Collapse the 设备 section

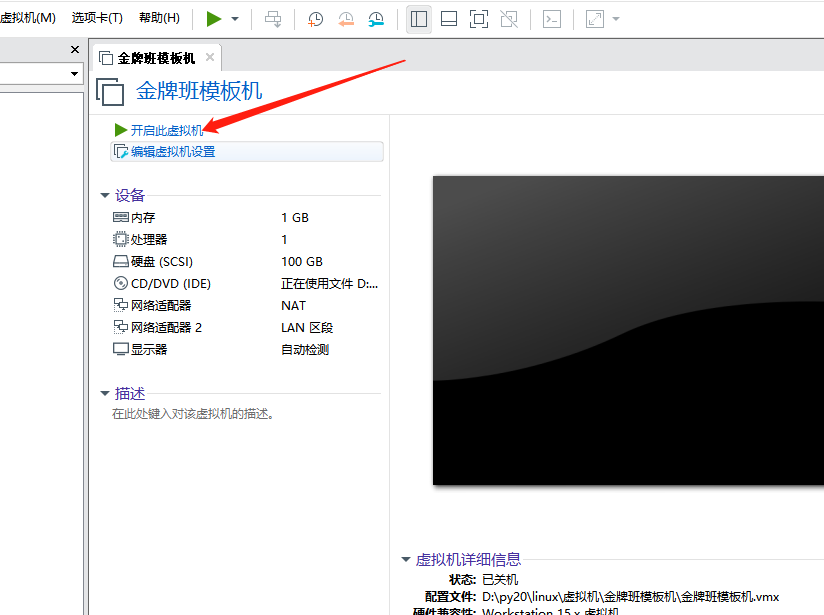(105, 196)
